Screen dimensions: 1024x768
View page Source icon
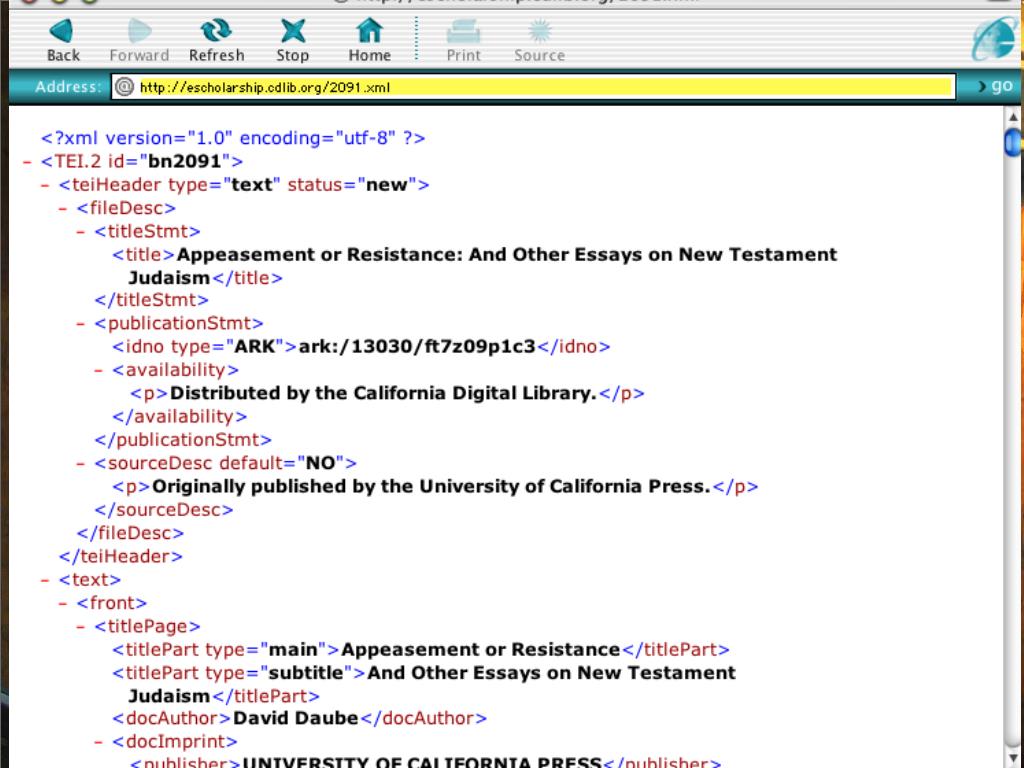click(539, 31)
